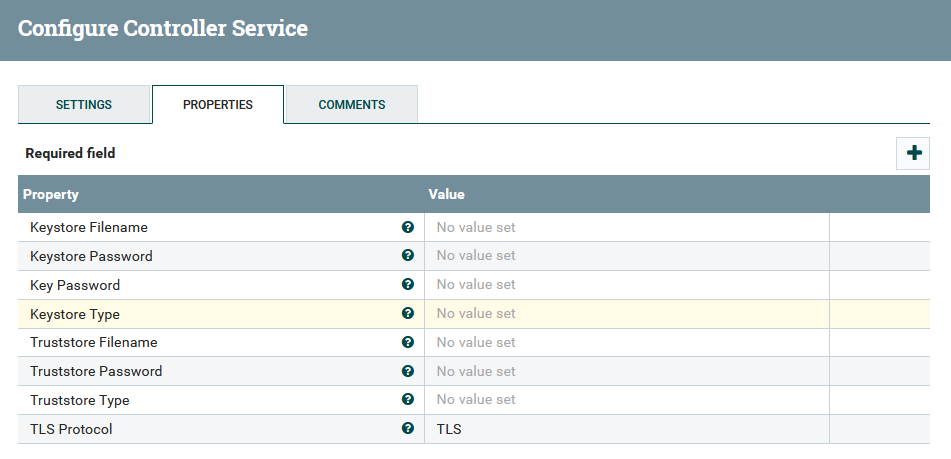Screen dimensions: 951x459
Task: Click help icon for Keystore Type
Action: pyautogui.click(x=408, y=313)
